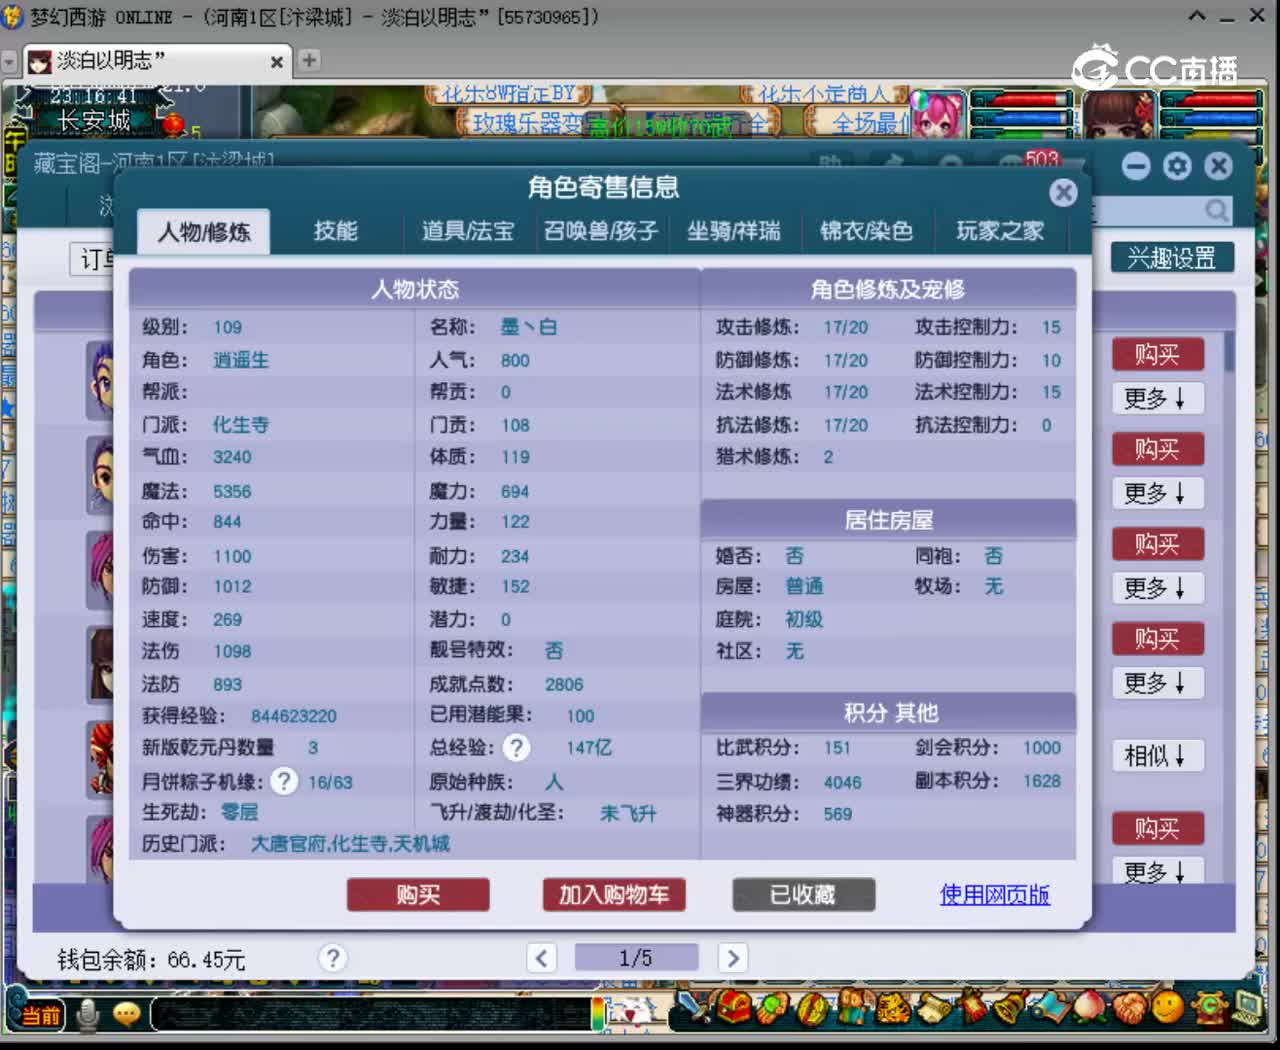Switch to the 锦衣/染色 tab
The width and height of the screenshot is (1280, 1050).
point(866,231)
